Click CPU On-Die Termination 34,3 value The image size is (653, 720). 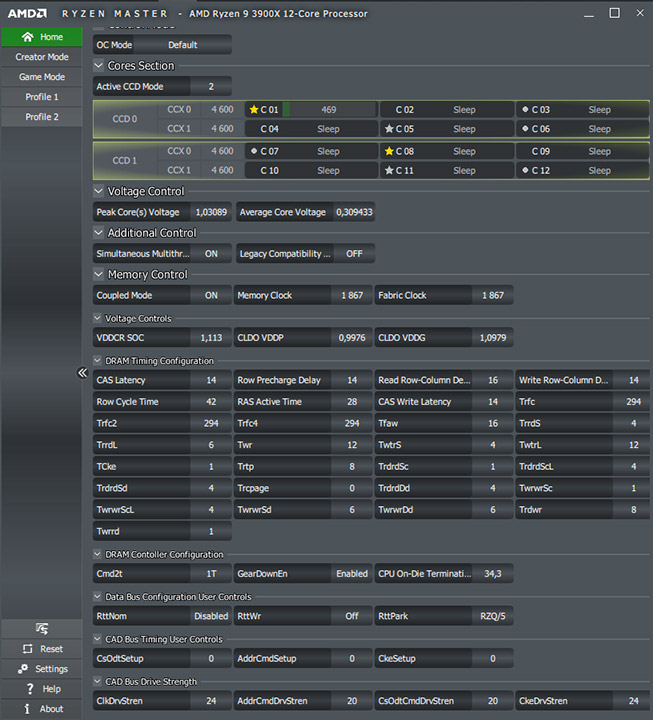[x=493, y=574]
